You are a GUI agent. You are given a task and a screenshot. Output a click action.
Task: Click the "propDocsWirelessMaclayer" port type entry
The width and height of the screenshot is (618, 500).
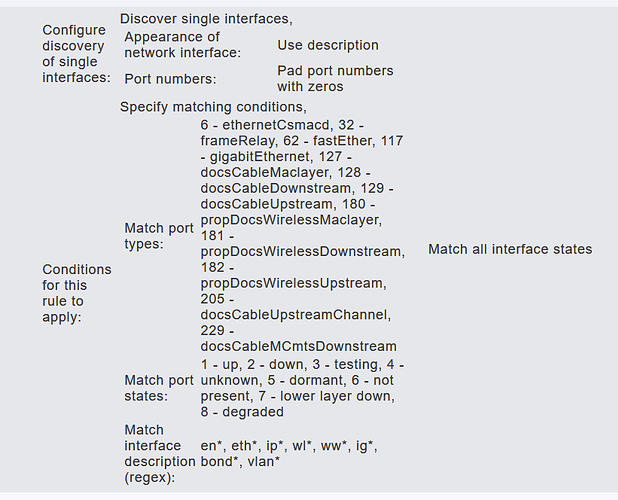(292, 219)
